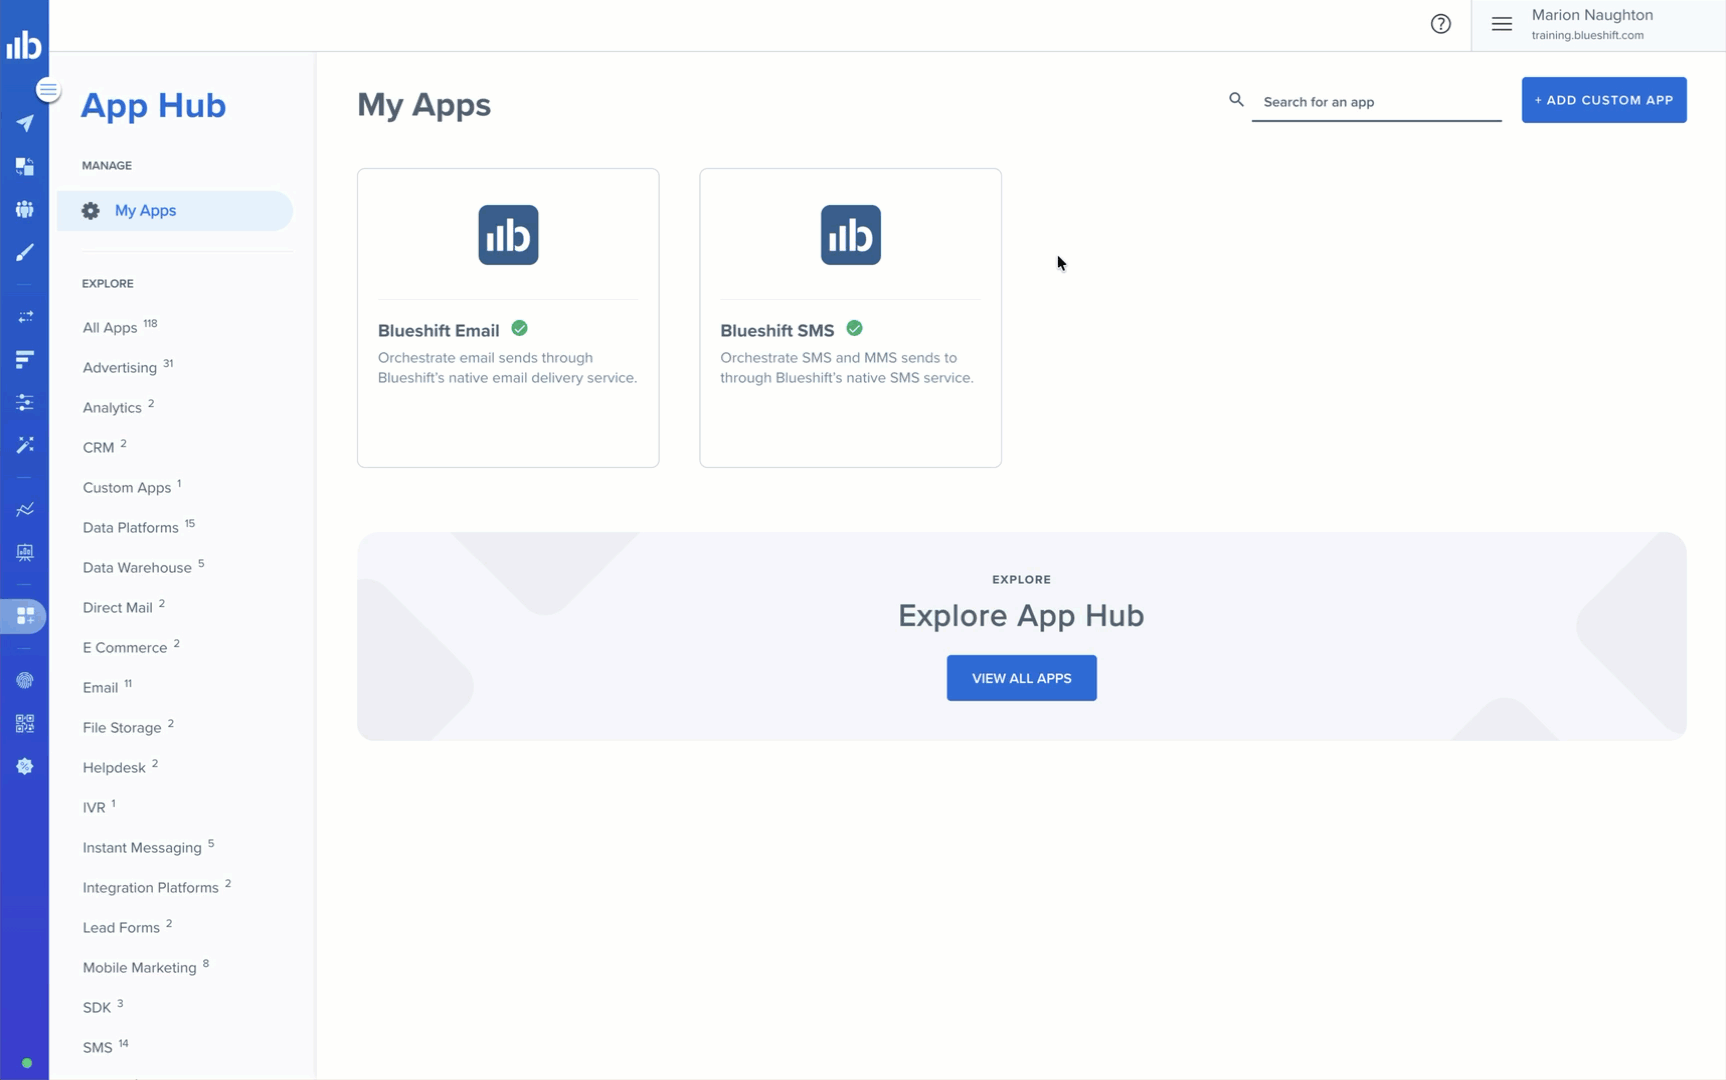
Task: Toggle the sidebar collapse menu button
Action: click(x=47, y=90)
